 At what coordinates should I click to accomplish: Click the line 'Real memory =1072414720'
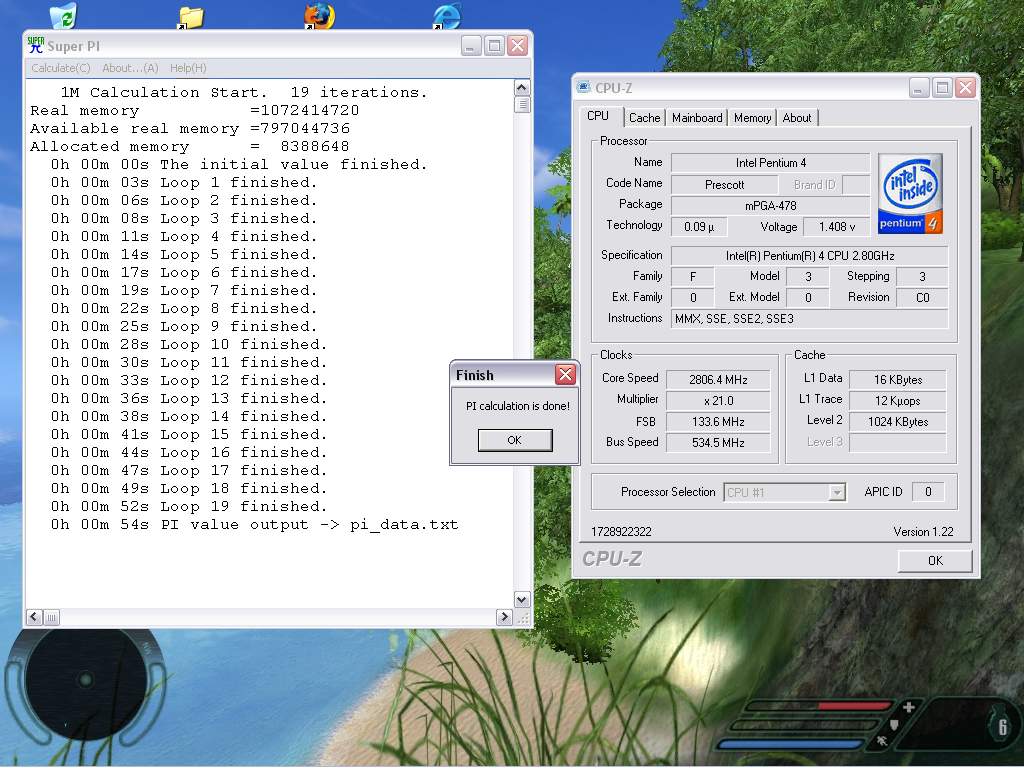195,110
